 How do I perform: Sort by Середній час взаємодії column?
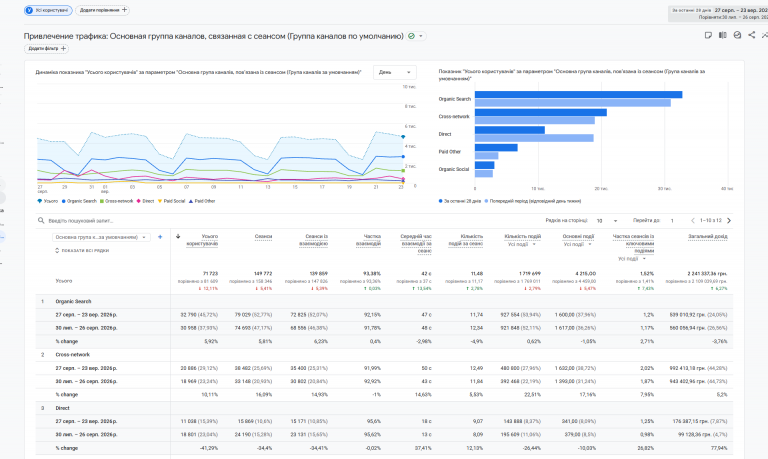click(416, 243)
